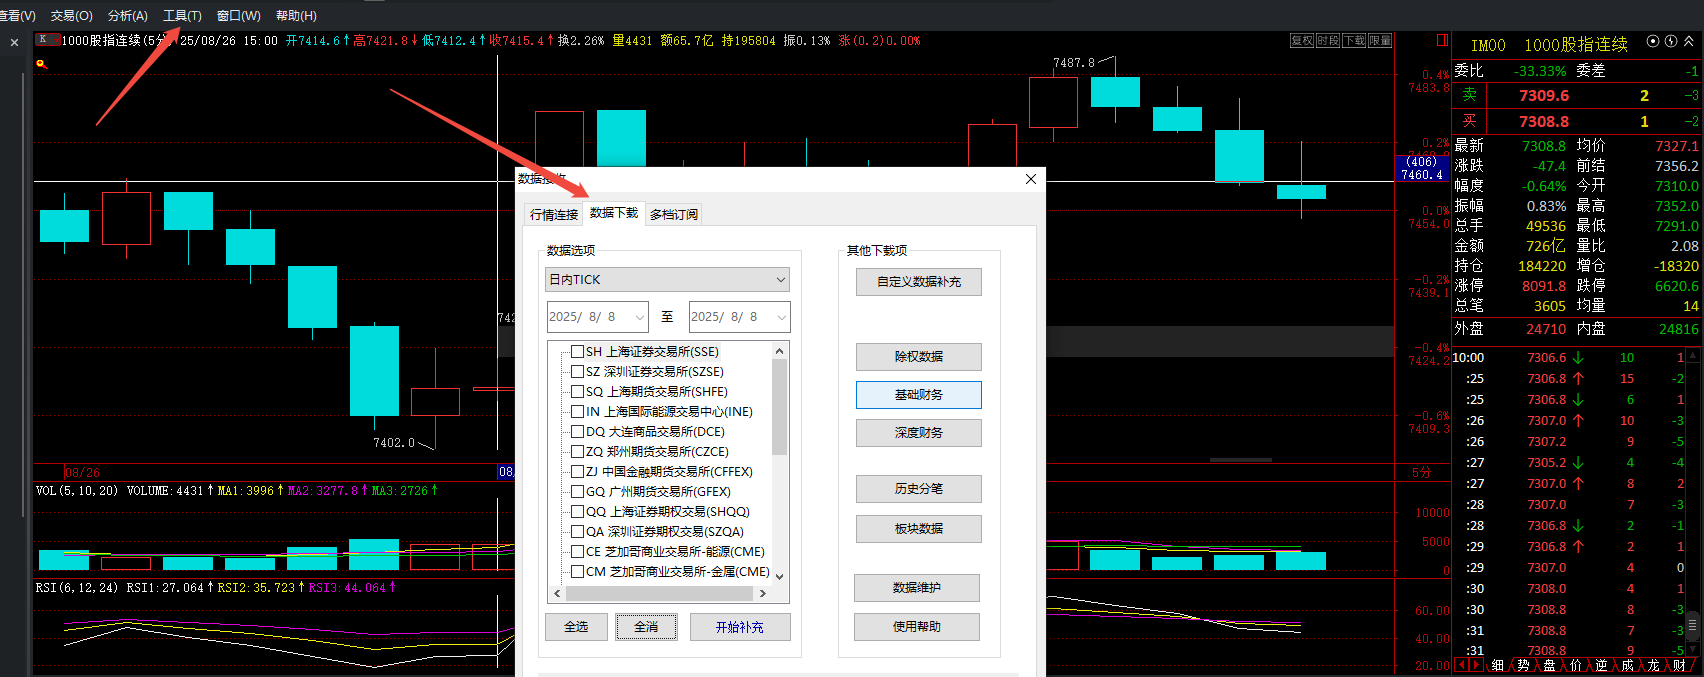
Task: Switch to the 行情连接 tab
Action: pyautogui.click(x=554, y=214)
